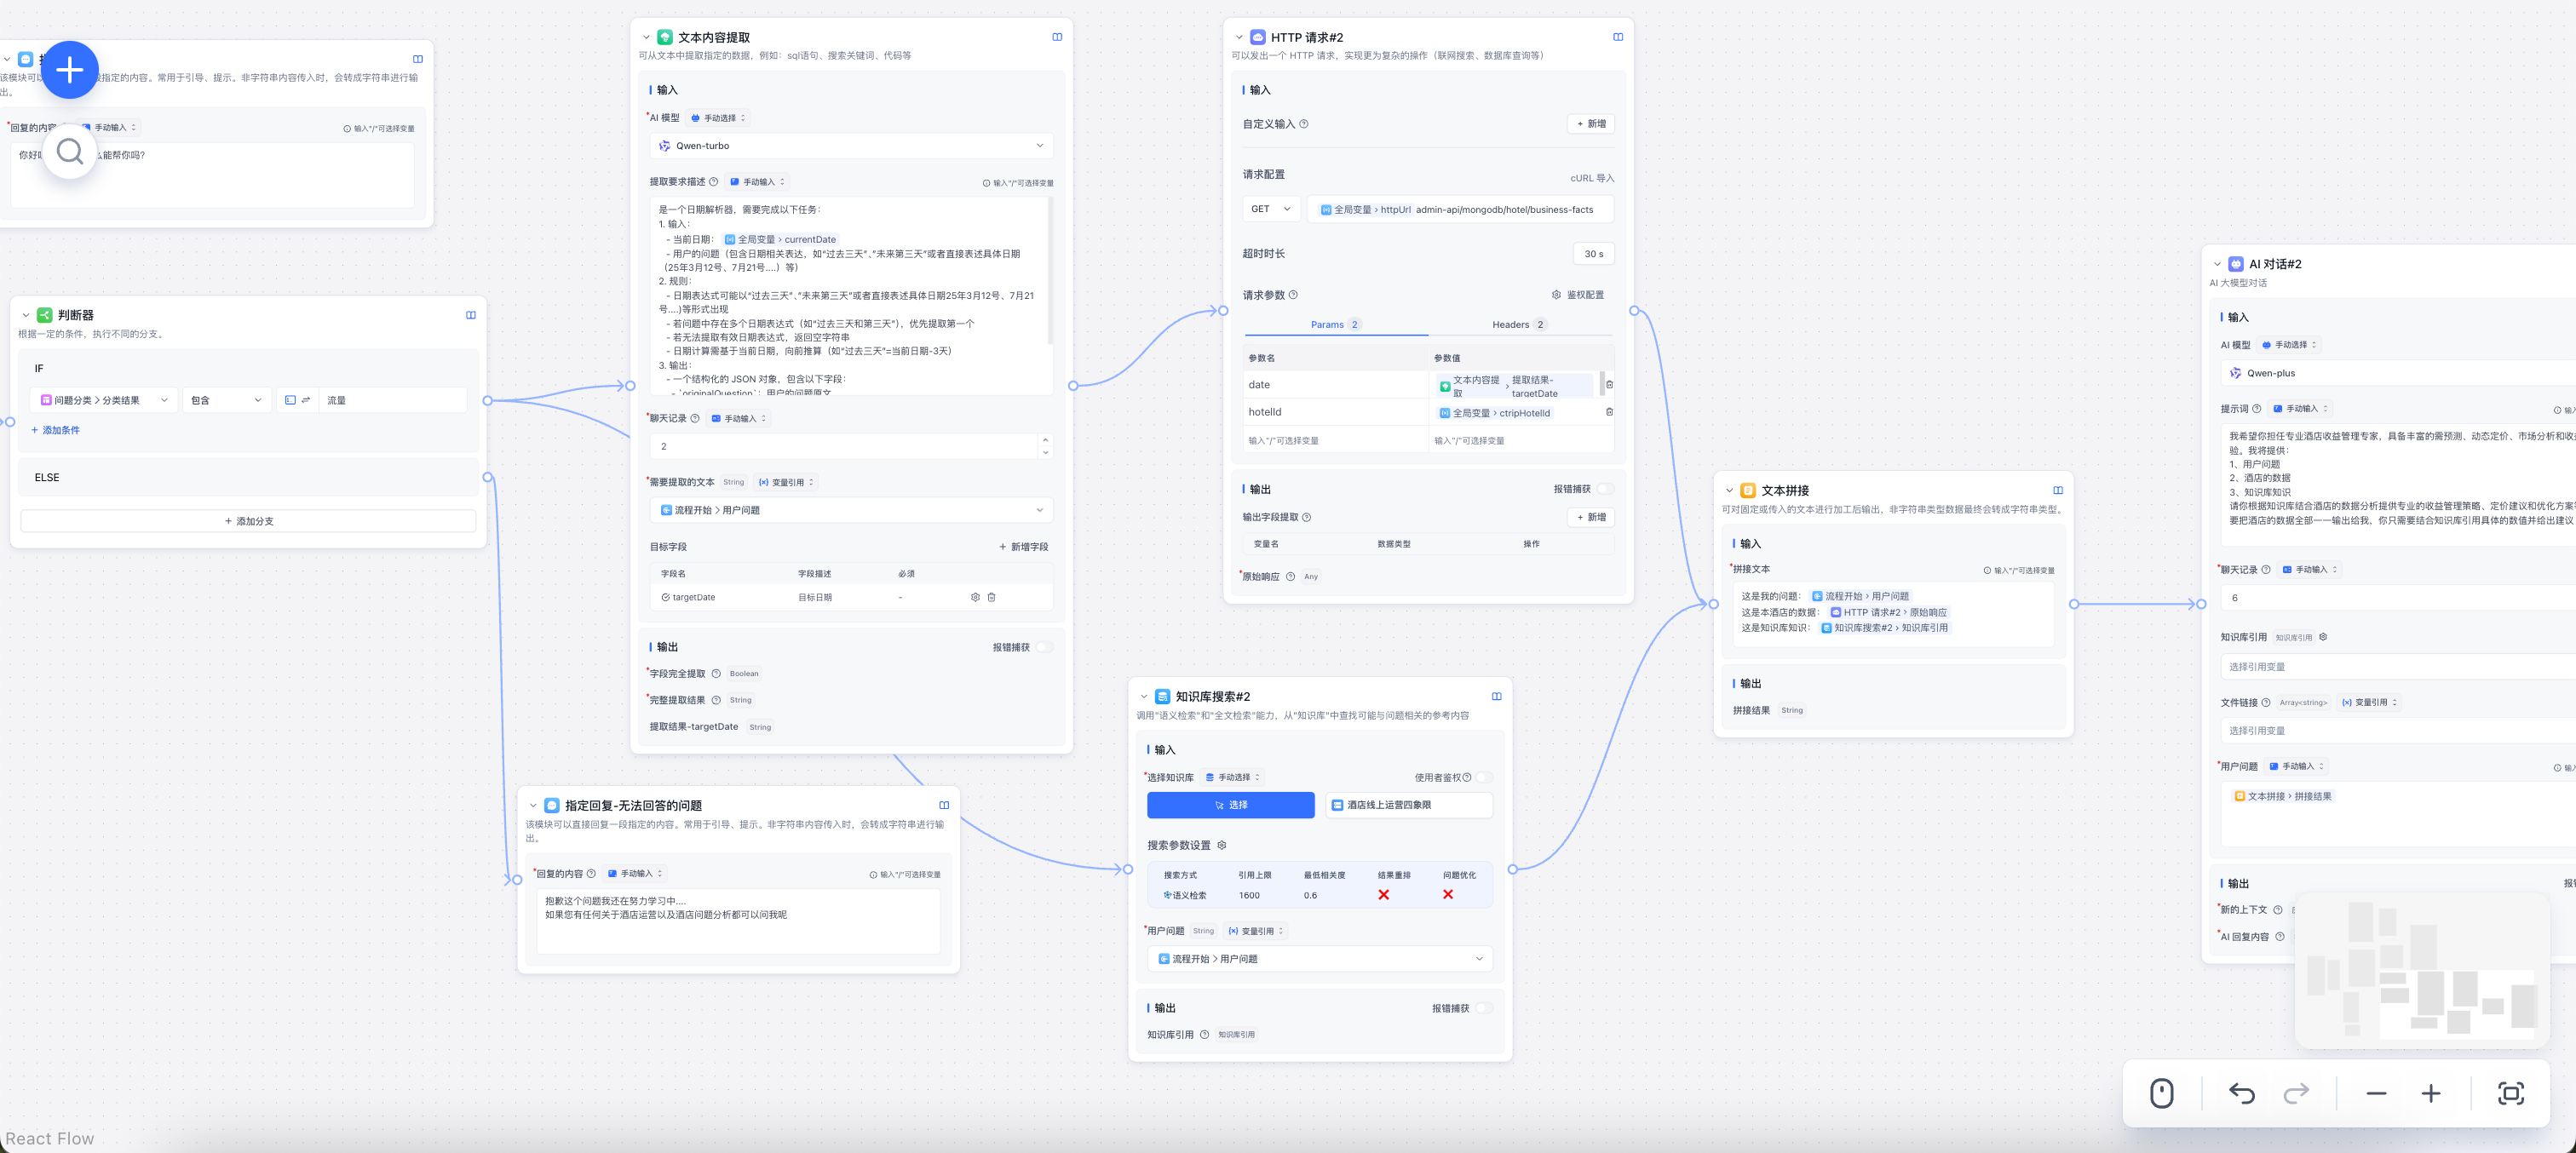Undo the last canvas action

click(2241, 1093)
